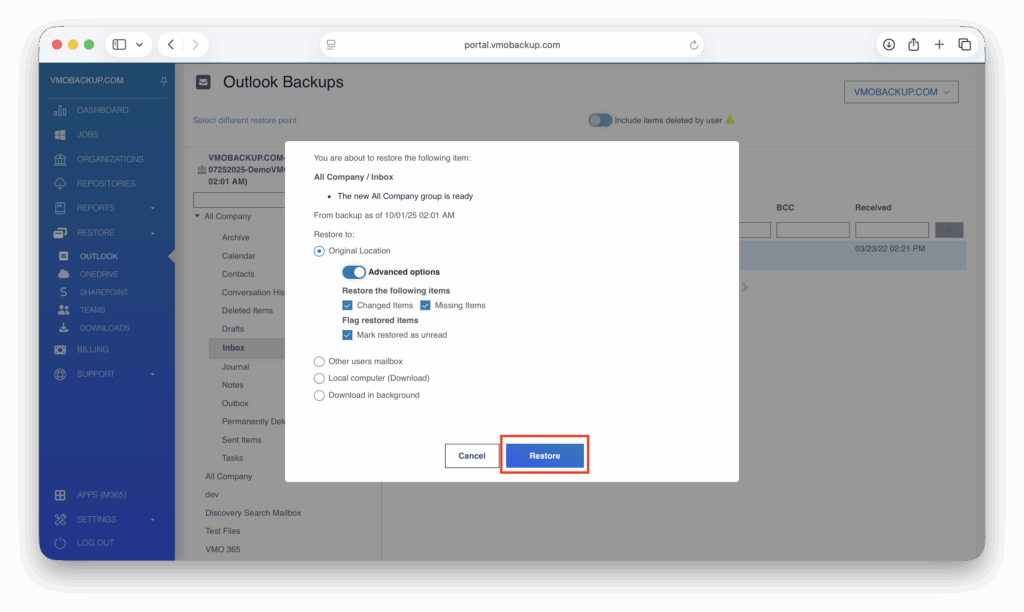The height and width of the screenshot is (612, 1024).
Task: Cancel the restore dialog
Action: (x=471, y=456)
